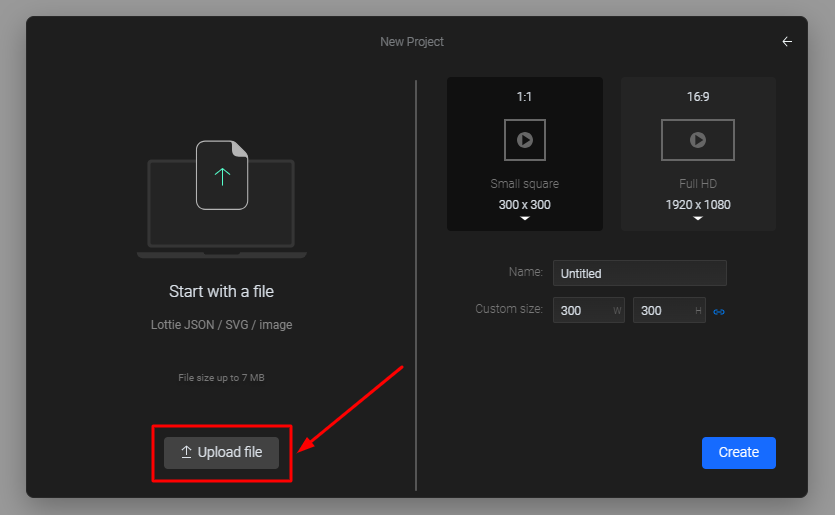Viewport: 835px width, 515px height.
Task: Click the New Project dialog title
Action: (x=412, y=42)
